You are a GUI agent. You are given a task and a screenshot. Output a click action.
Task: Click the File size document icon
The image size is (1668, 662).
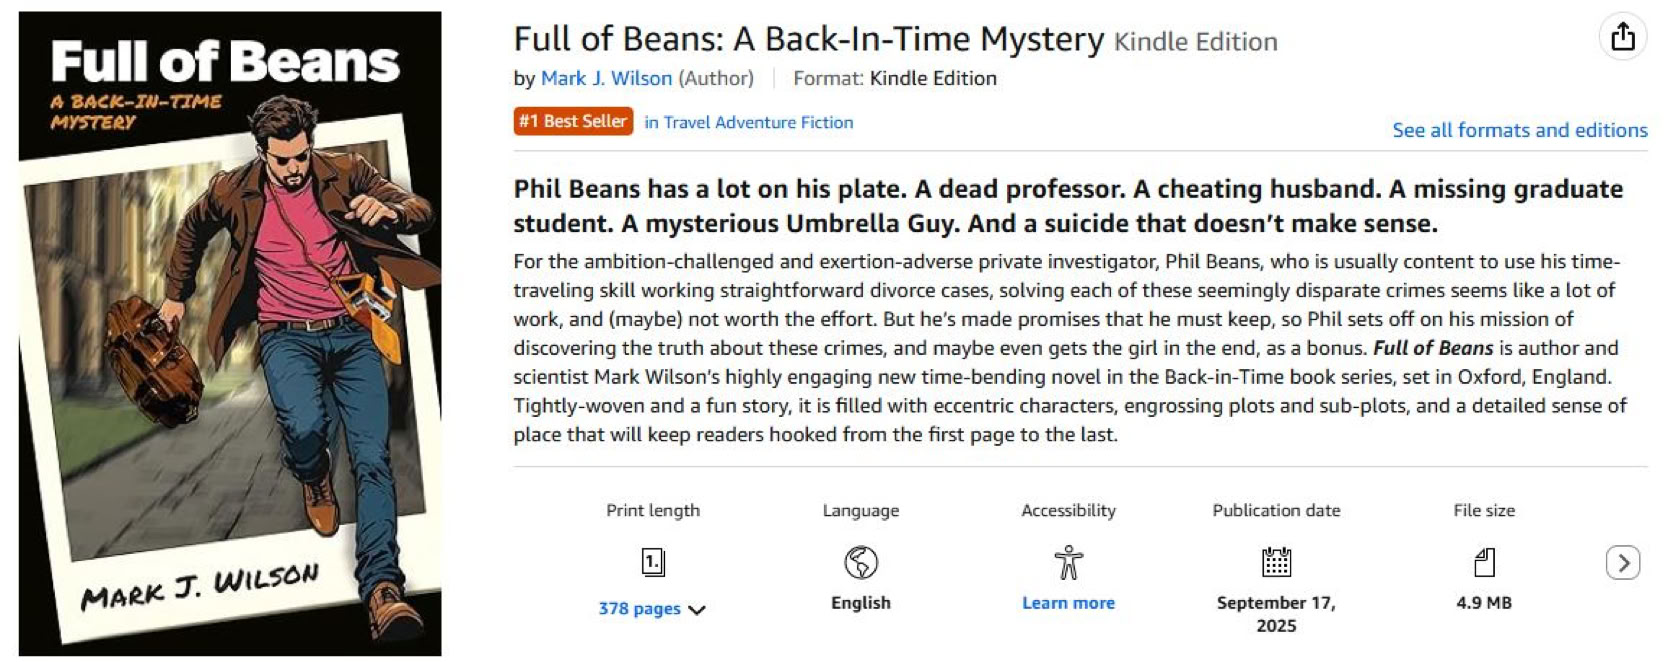(1484, 562)
